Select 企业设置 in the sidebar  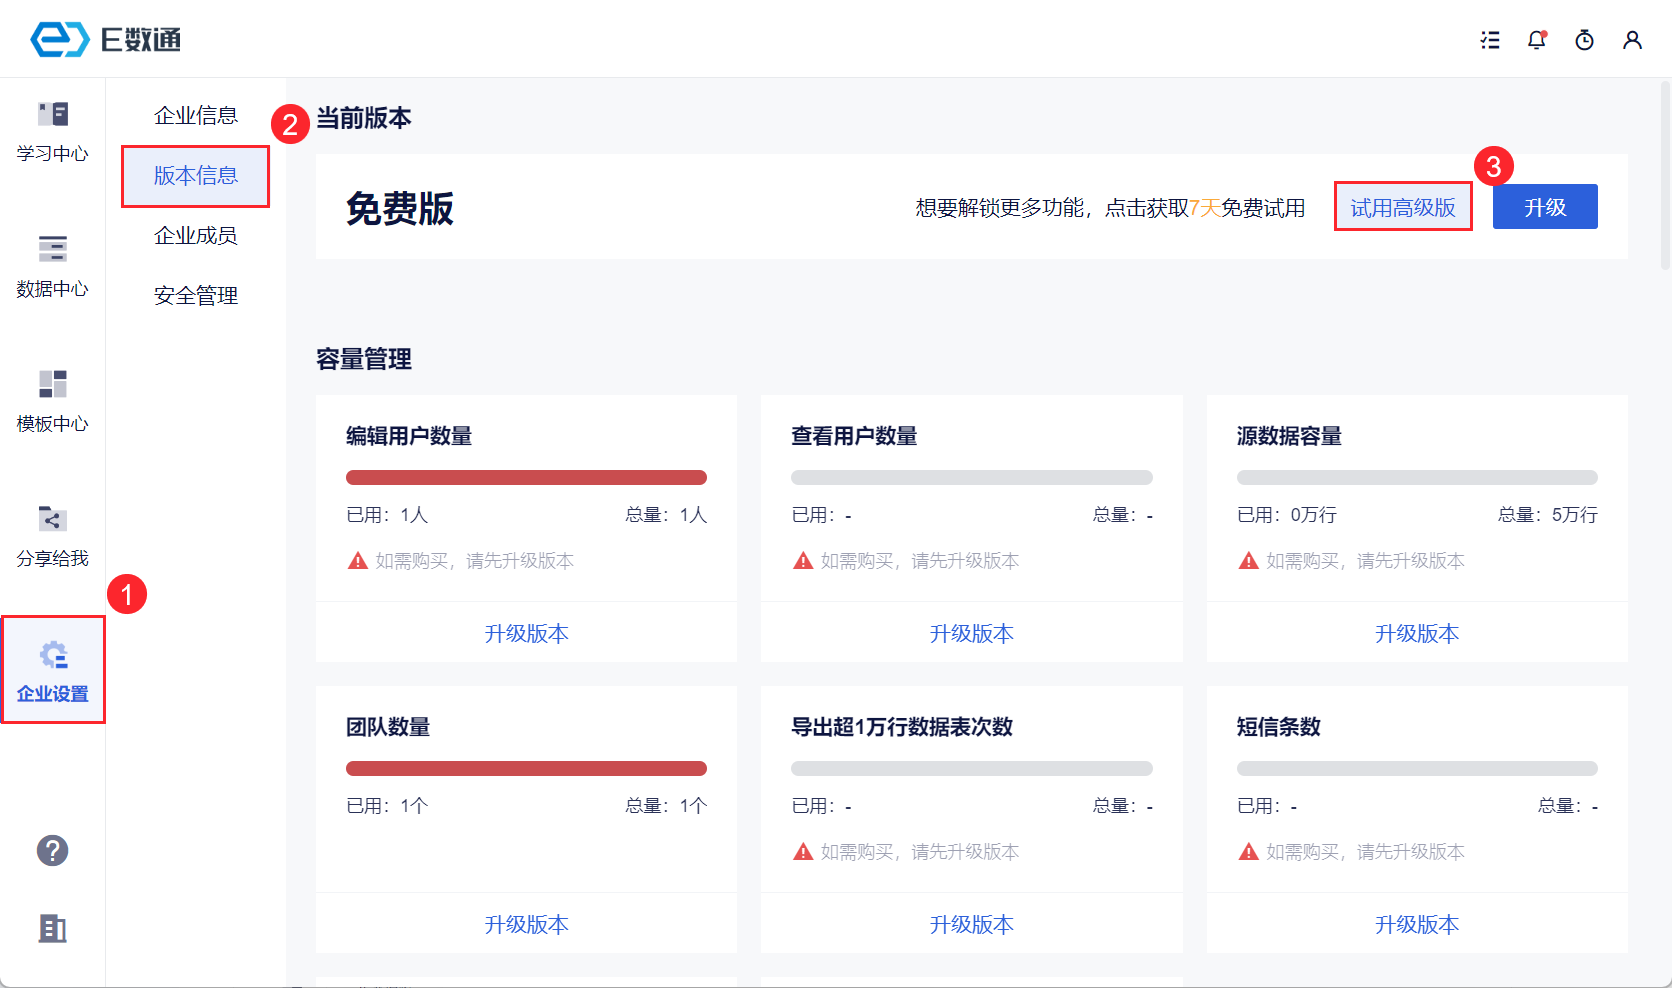tap(52, 671)
